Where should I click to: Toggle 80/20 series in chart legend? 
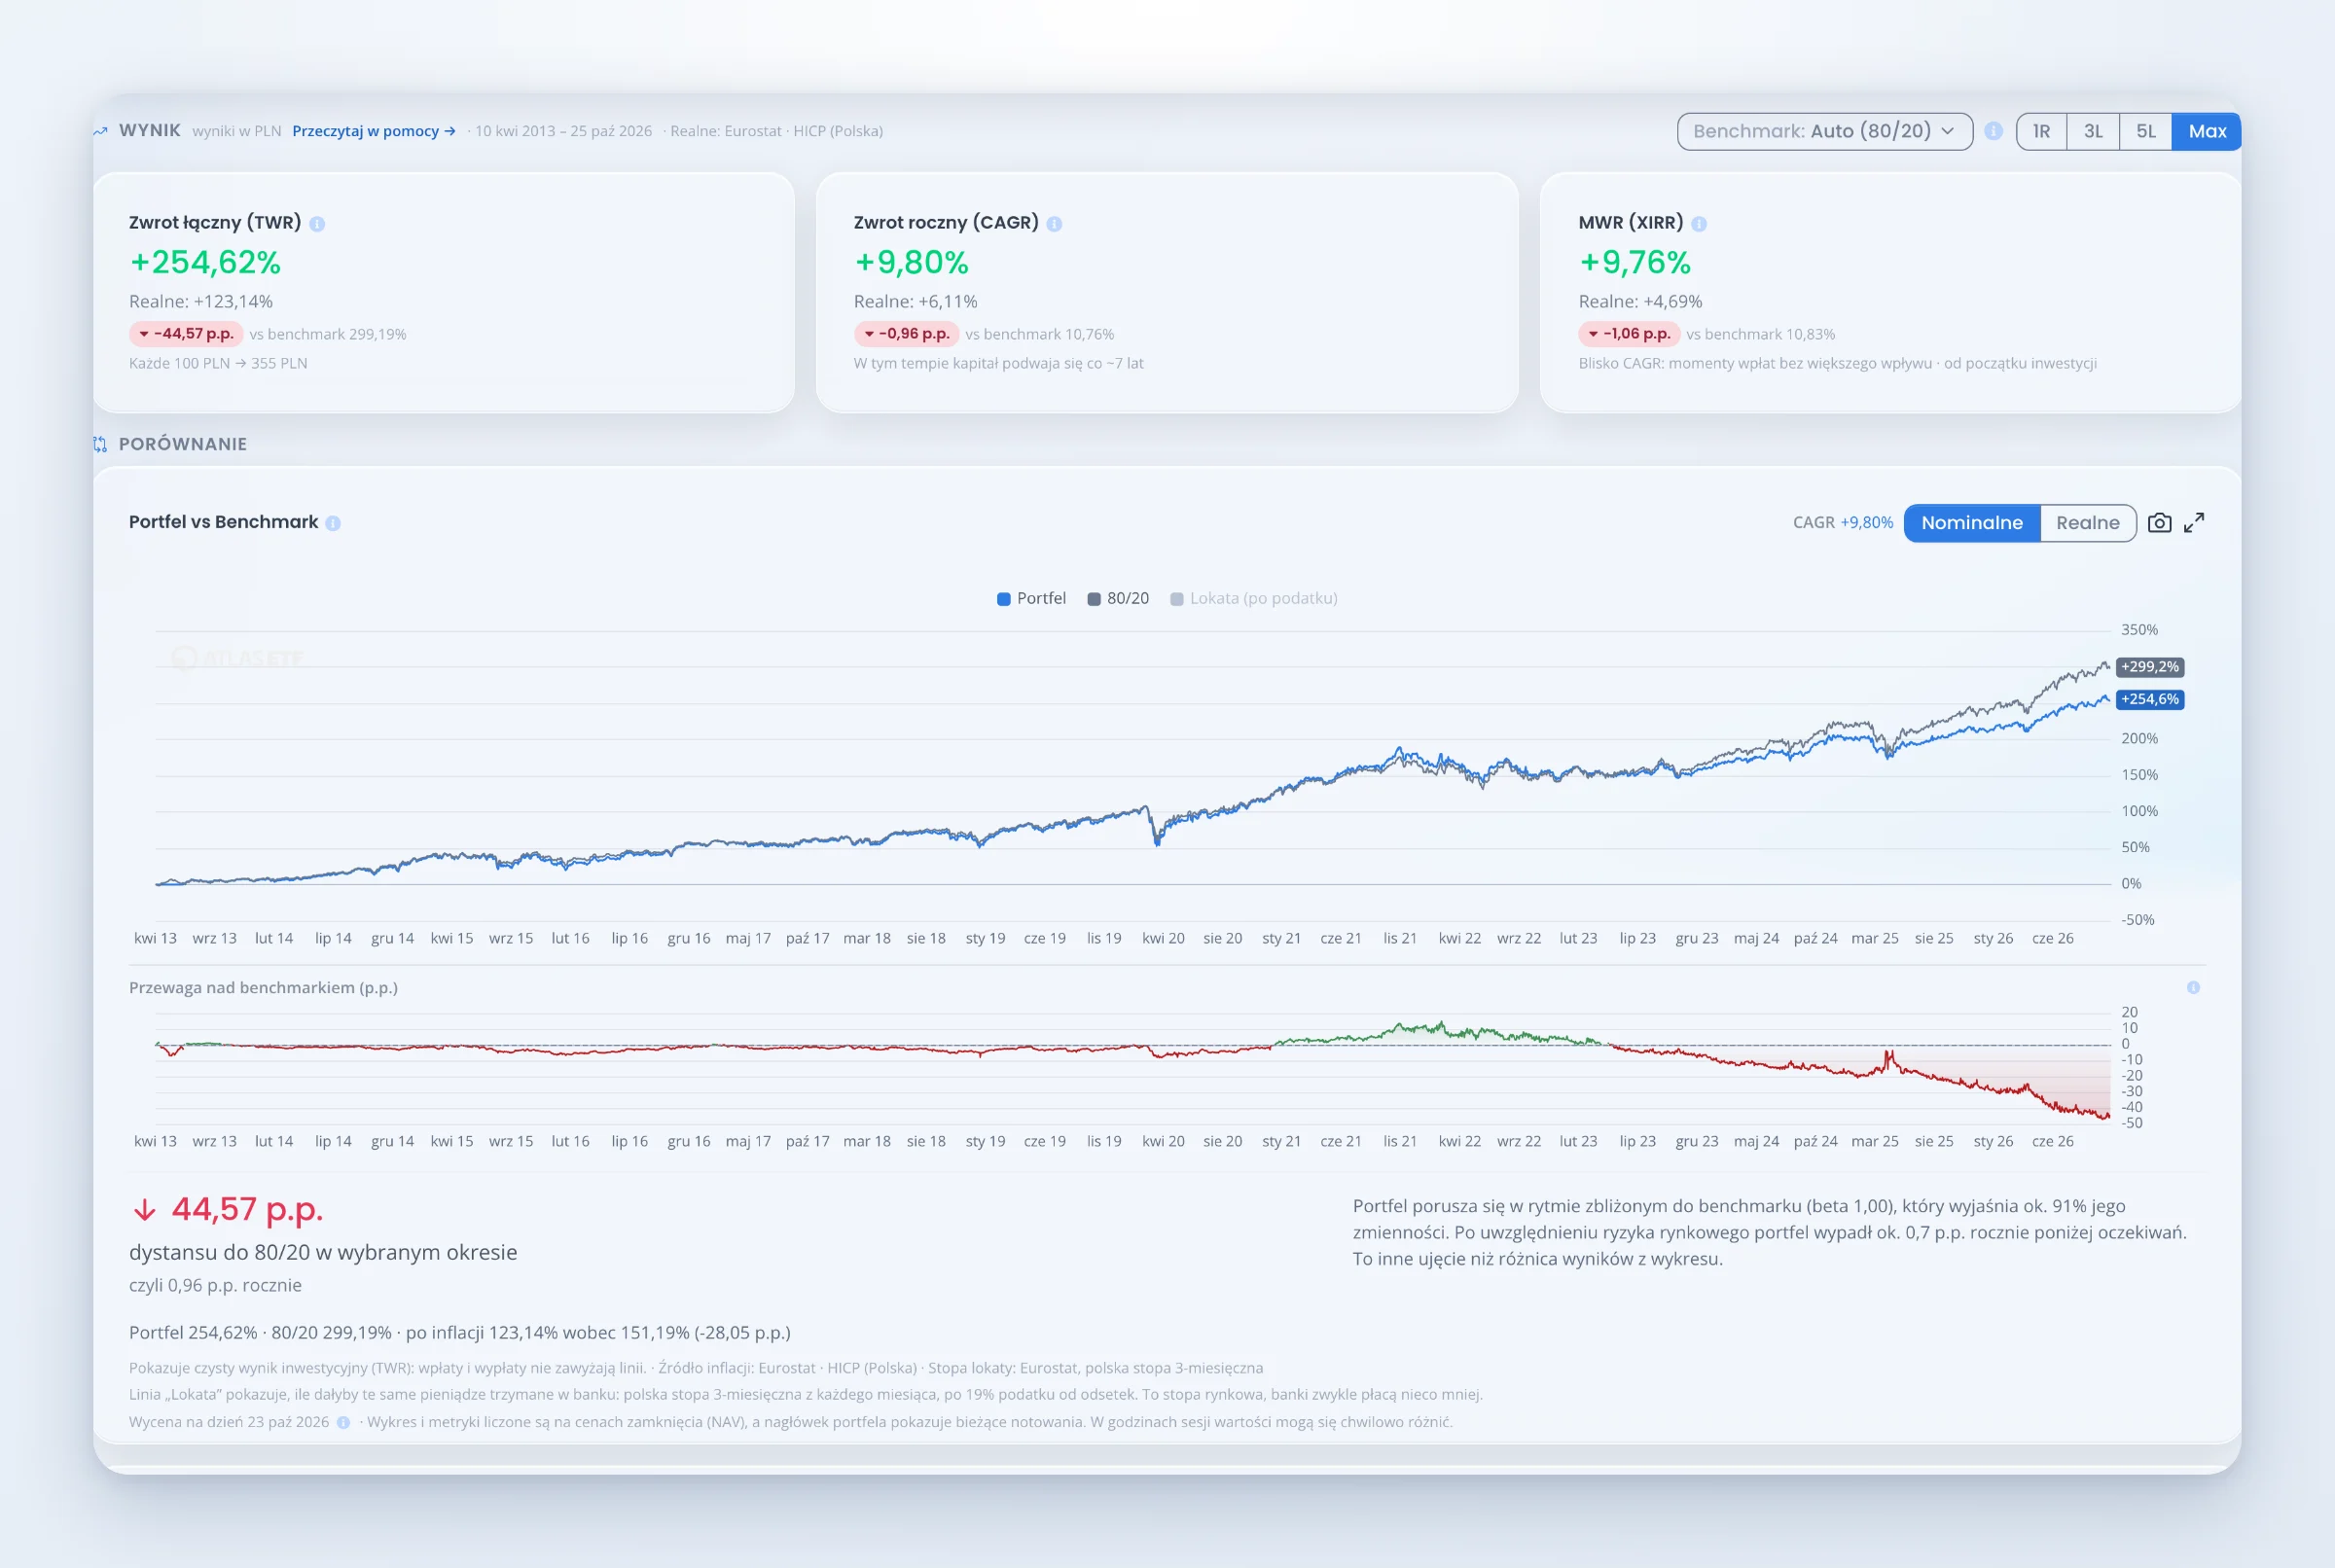click(x=1118, y=598)
